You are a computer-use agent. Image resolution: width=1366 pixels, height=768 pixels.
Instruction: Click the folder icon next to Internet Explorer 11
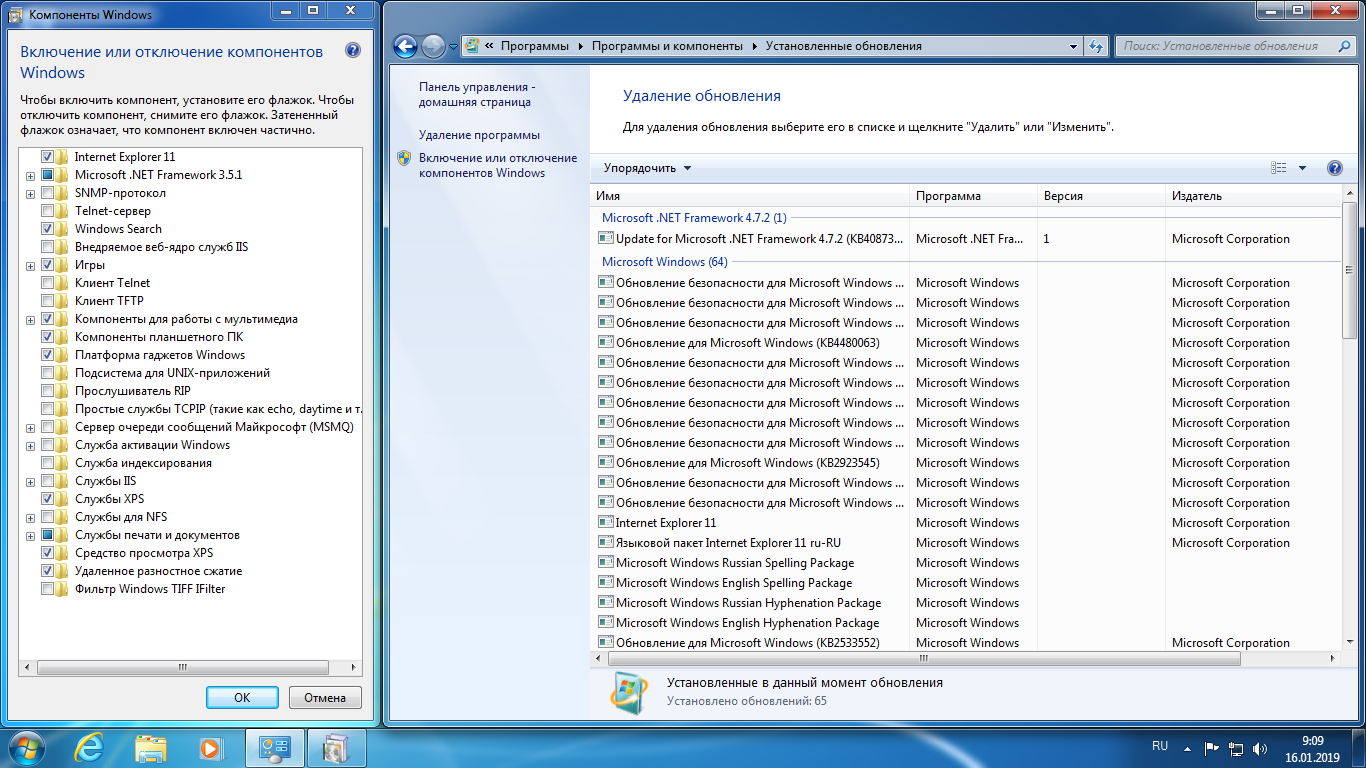click(x=64, y=157)
